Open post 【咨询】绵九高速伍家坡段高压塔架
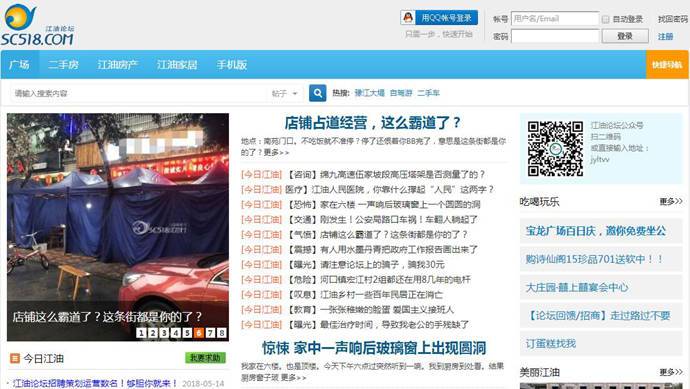 point(386,174)
